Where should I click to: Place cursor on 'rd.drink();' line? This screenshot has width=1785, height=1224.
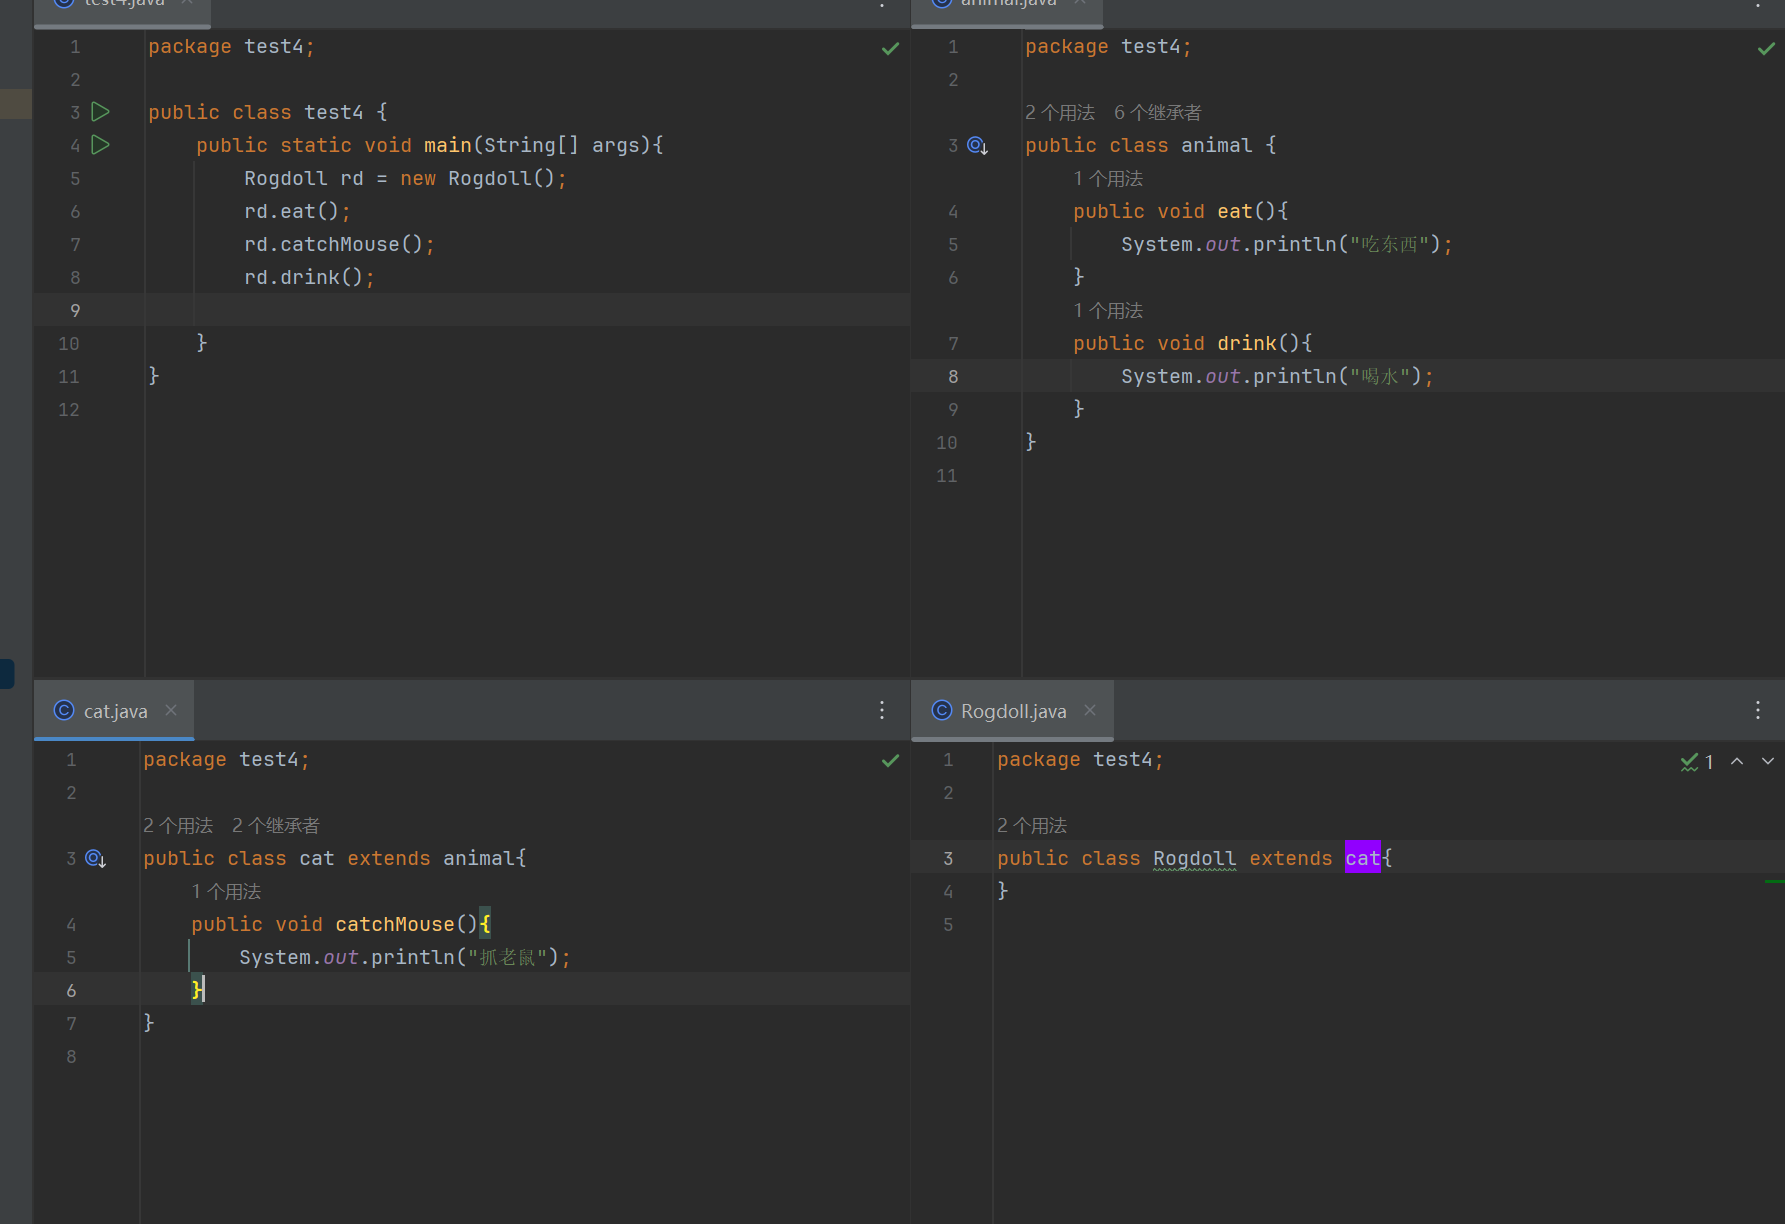(309, 277)
